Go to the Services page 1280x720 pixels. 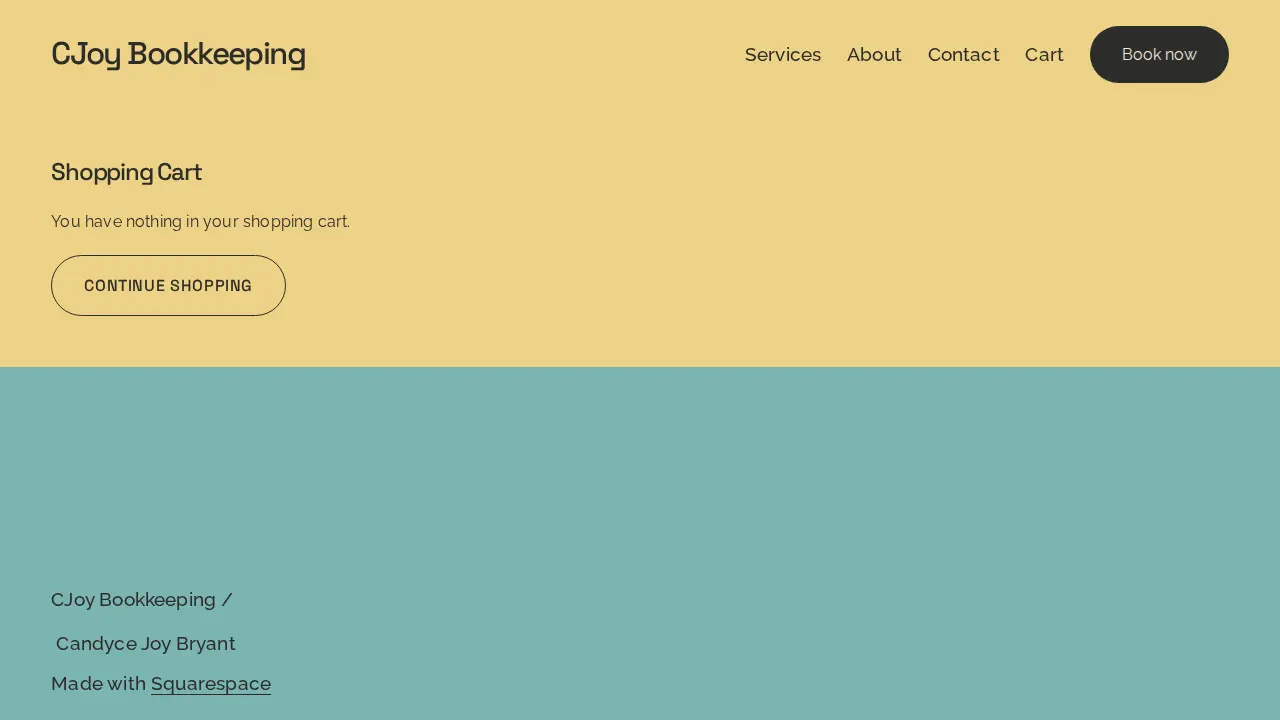pyautogui.click(x=783, y=54)
